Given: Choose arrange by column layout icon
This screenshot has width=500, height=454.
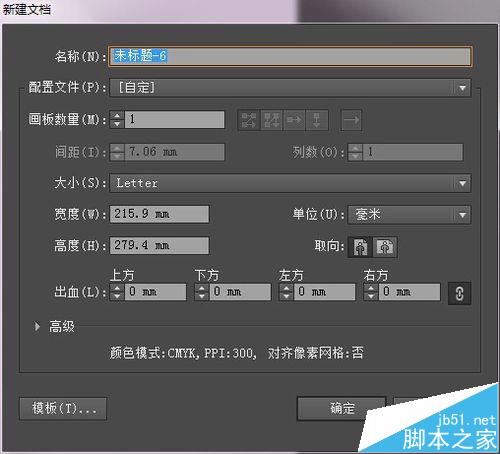Looking at the screenshot, I should [317, 120].
